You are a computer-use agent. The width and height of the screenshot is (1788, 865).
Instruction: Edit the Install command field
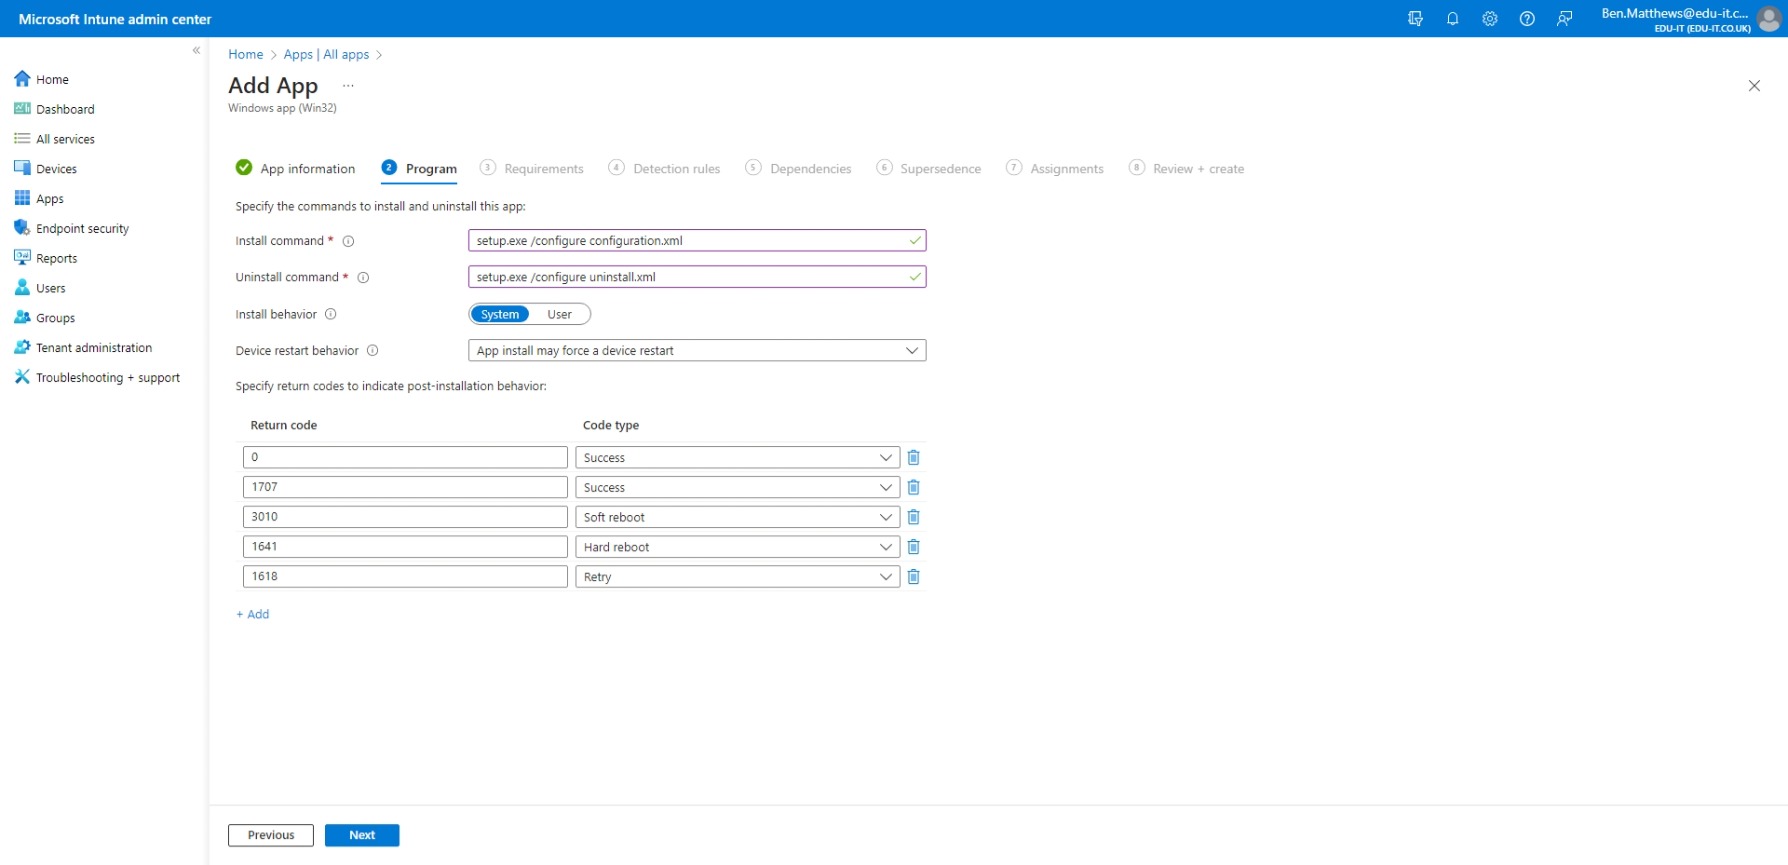pos(697,241)
